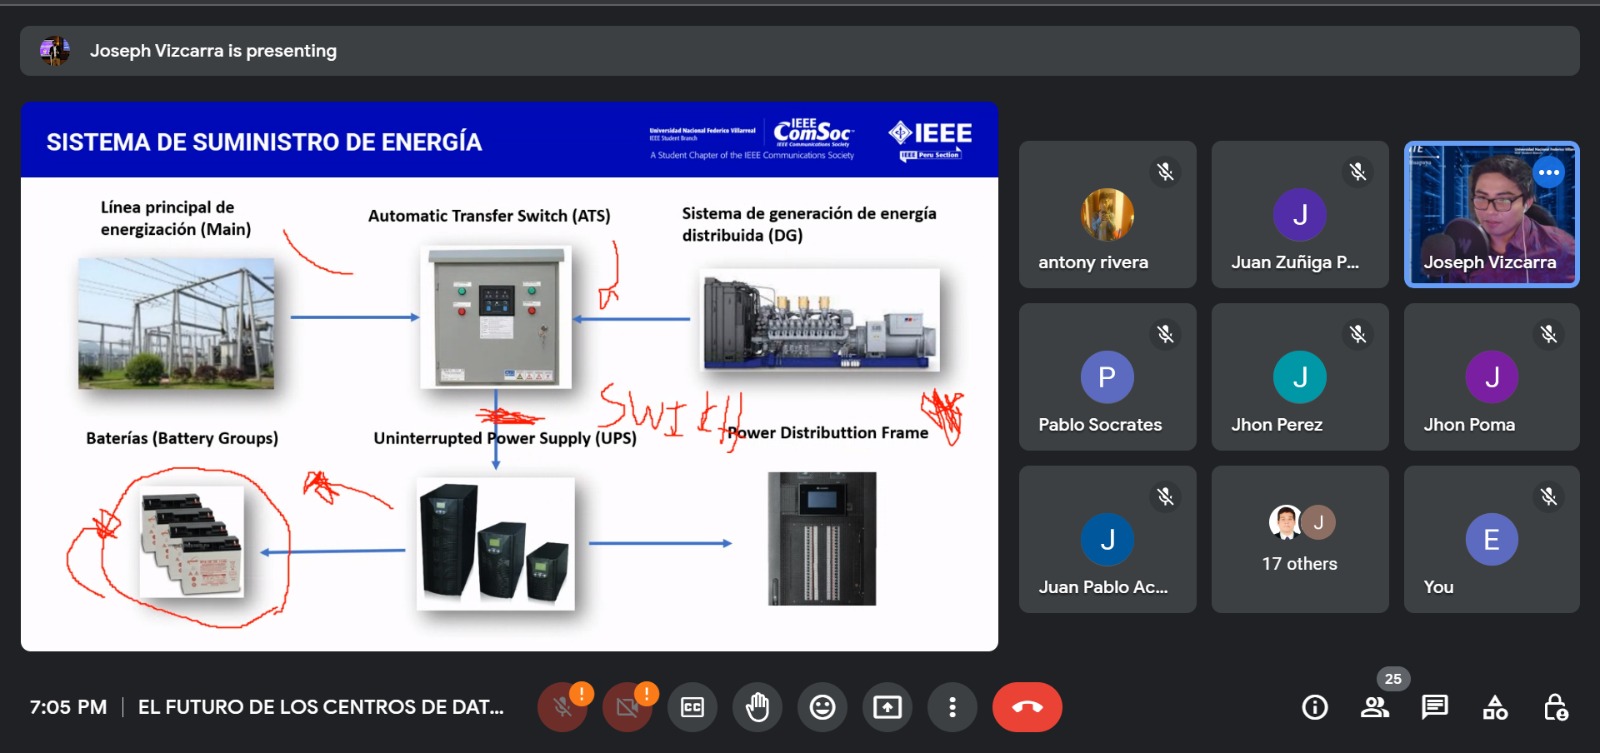1600x753 pixels.
Task: Click the meeting title in bottom bar
Action: pyautogui.click(x=321, y=707)
